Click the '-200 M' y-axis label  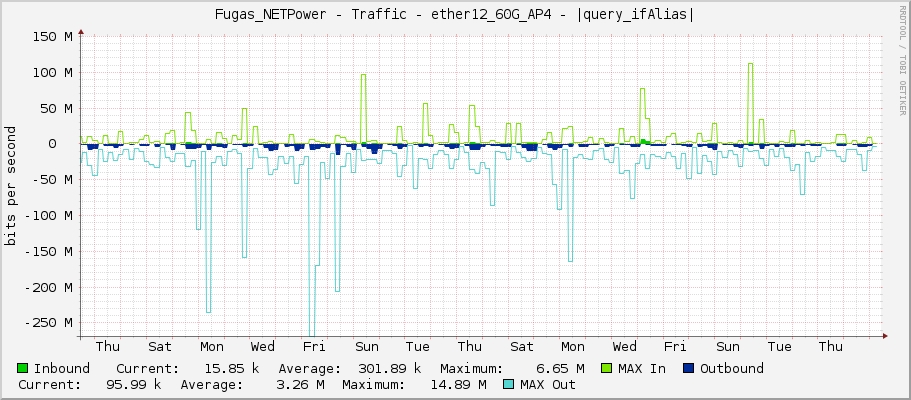point(49,287)
